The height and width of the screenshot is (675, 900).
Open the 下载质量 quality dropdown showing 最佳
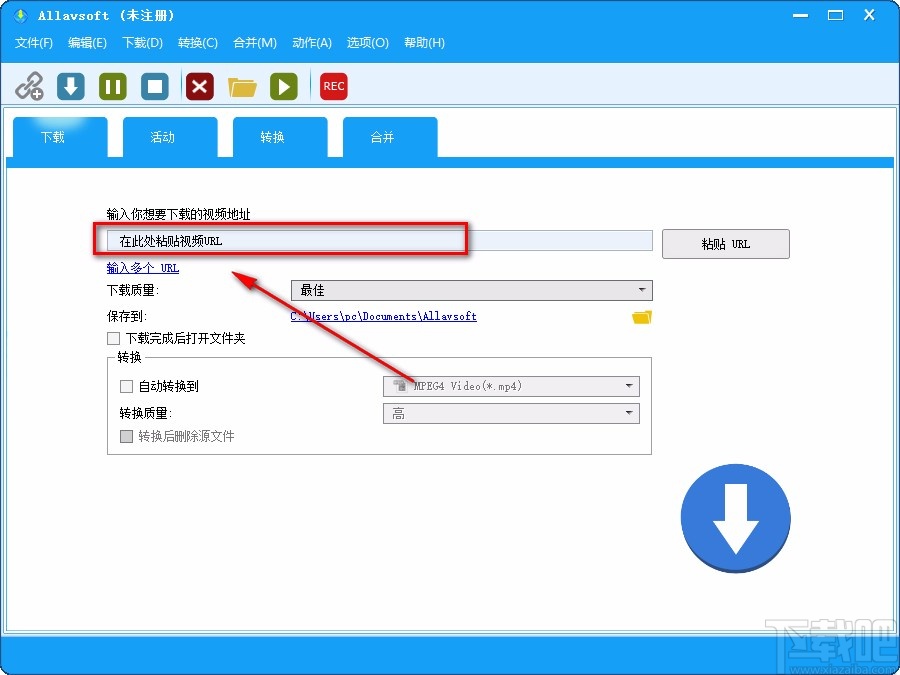[643, 290]
